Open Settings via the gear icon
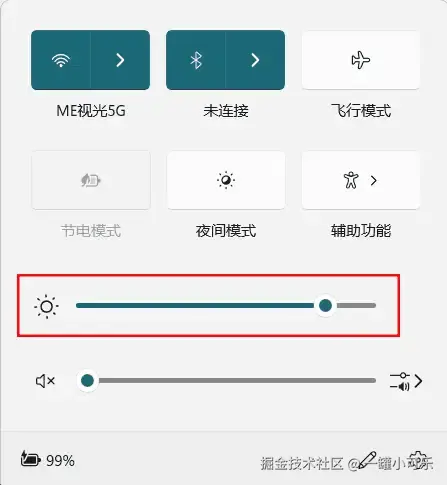The image size is (447, 485). click(418, 460)
